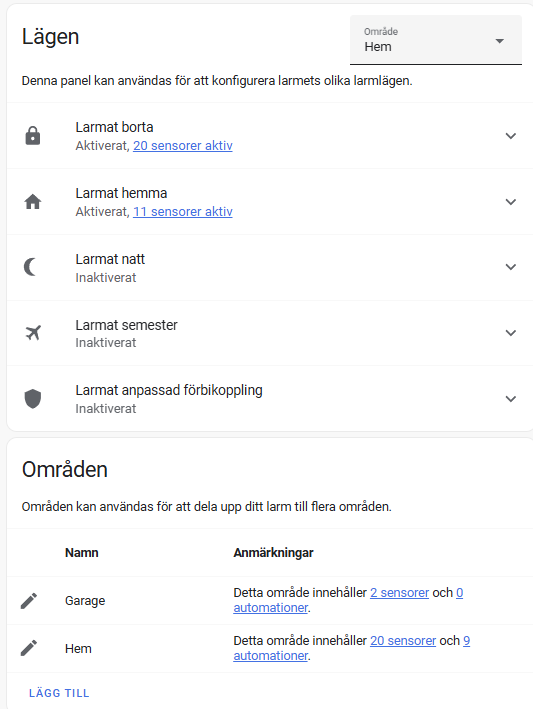This screenshot has width=533, height=709.
Task: Open Hem's 9 automationer link
Action: point(271,655)
